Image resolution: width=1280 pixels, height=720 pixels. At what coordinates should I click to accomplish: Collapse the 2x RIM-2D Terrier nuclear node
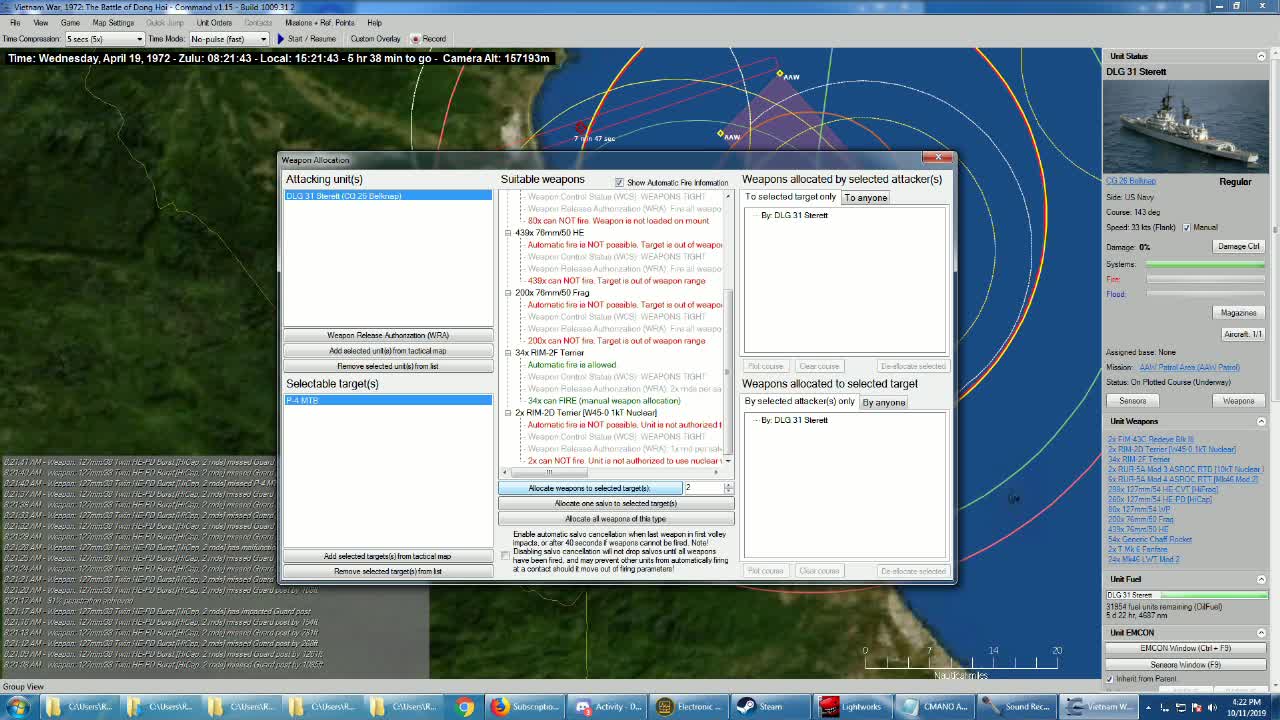(x=508, y=413)
